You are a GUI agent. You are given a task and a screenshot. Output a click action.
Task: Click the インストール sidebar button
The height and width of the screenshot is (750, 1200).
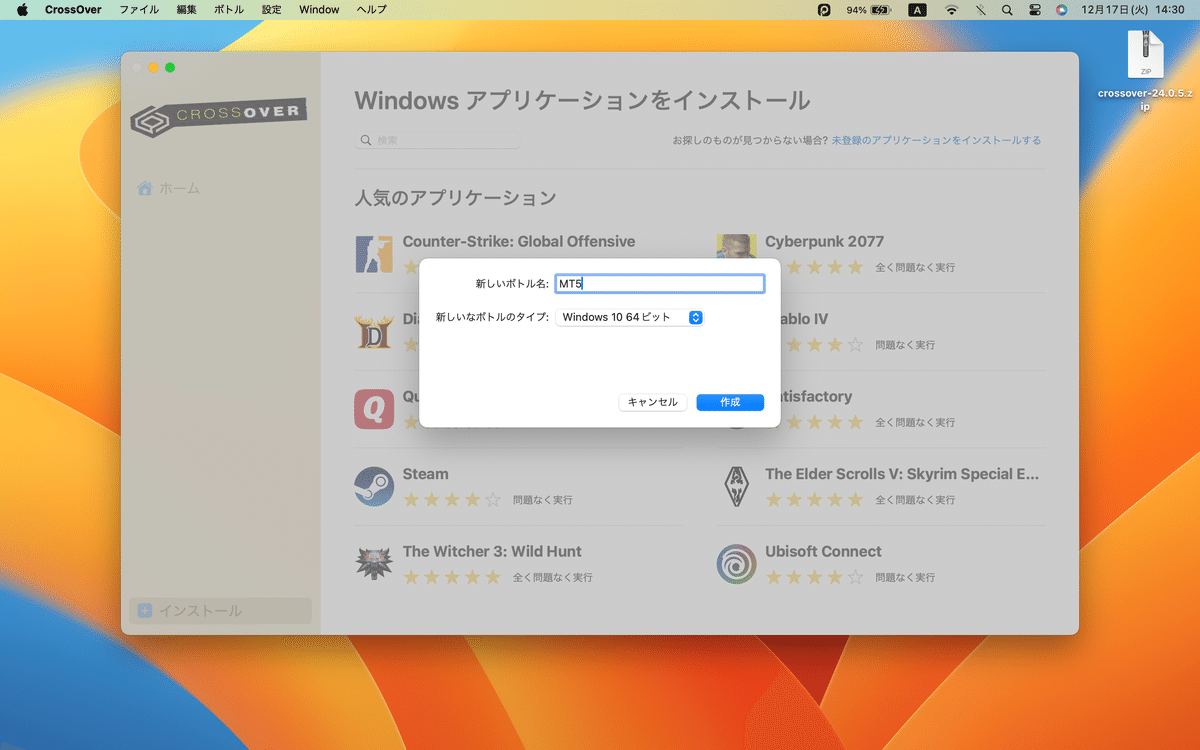click(220, 610)
